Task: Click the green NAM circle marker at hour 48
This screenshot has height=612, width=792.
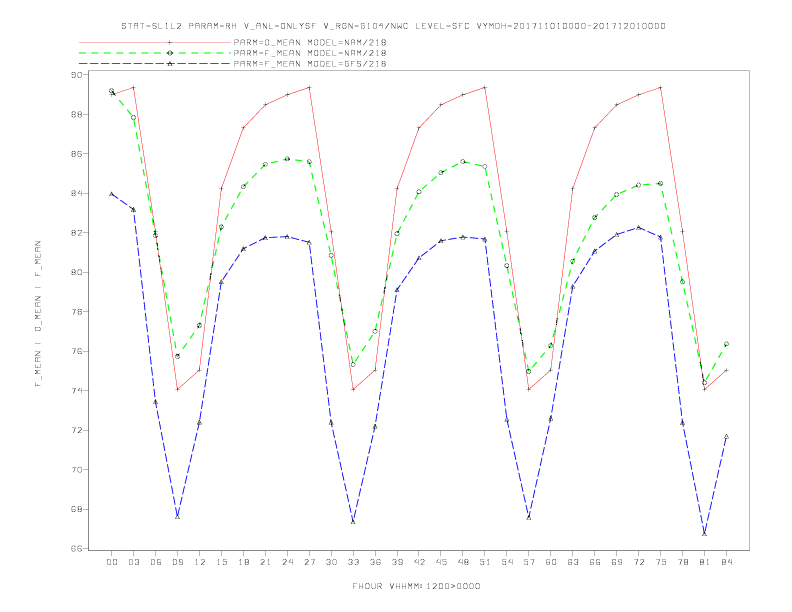Action: (463, 162)
